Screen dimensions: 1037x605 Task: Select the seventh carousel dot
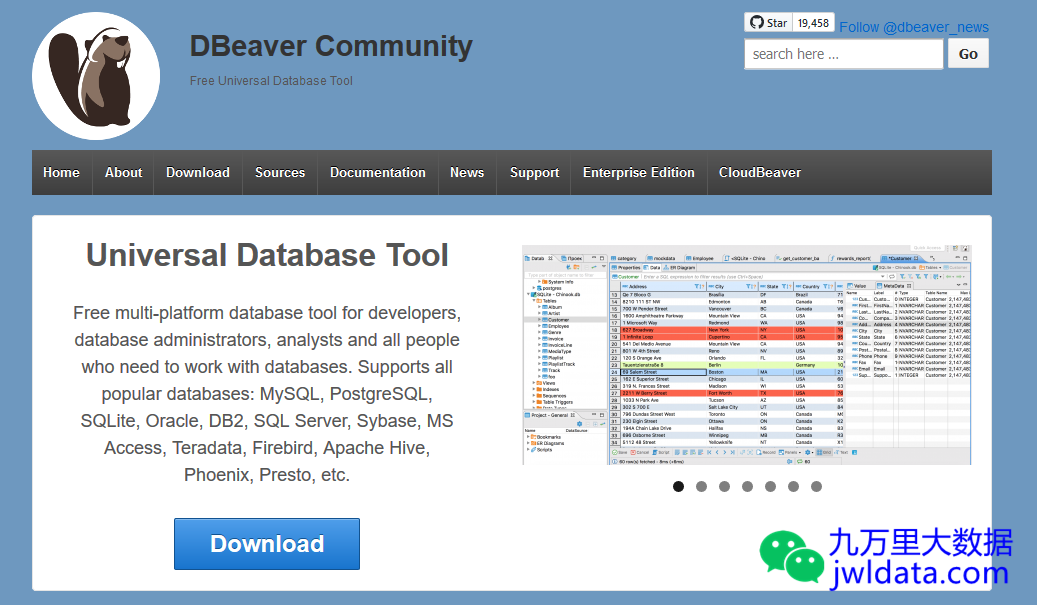pos(817,487)
